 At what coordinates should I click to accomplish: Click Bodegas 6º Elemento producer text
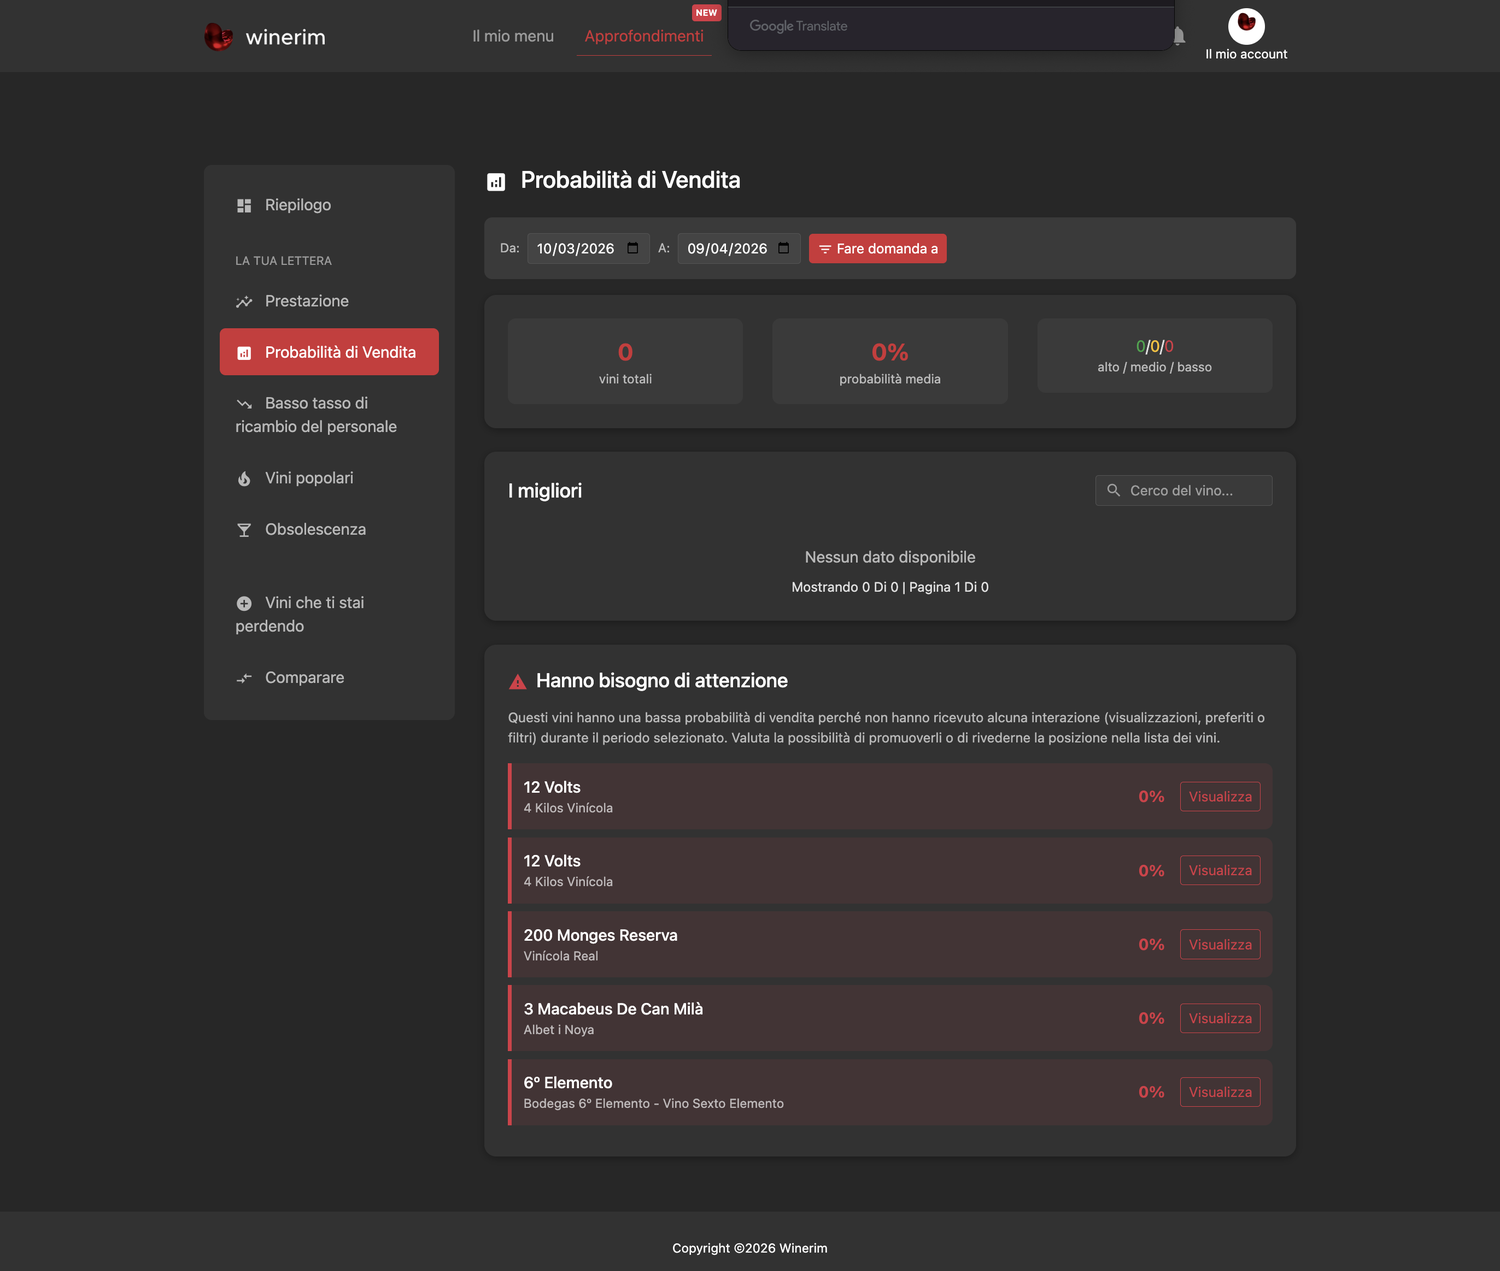[x=654, y=1105]
